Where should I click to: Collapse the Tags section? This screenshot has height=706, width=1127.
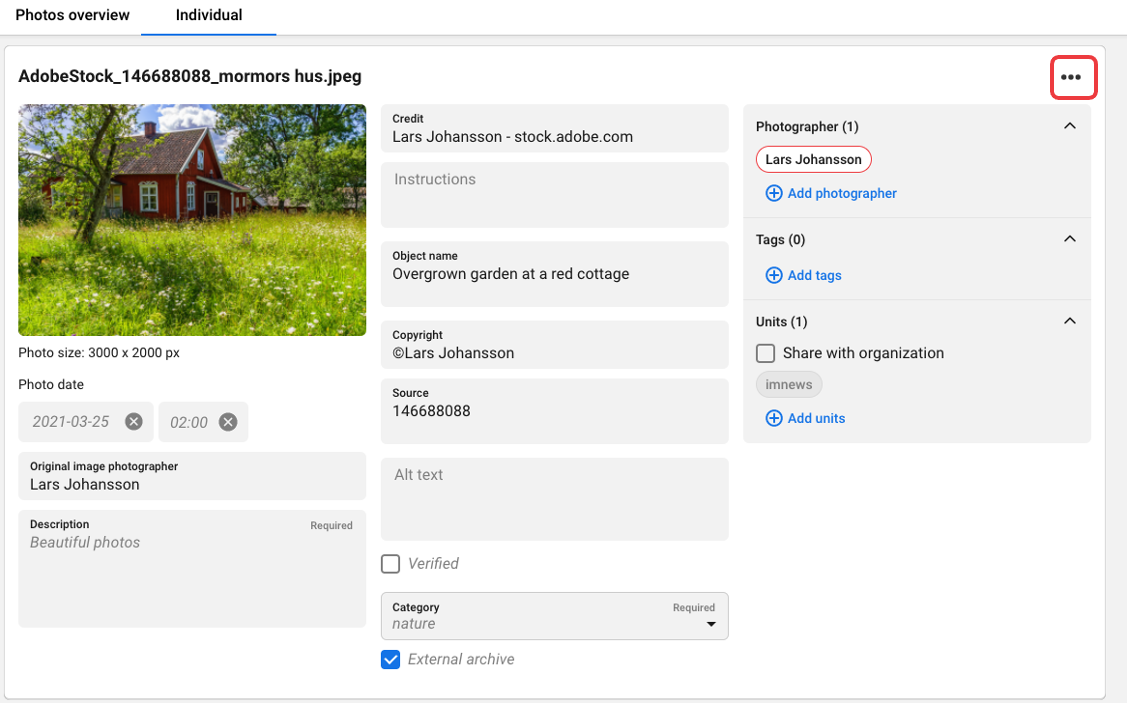coord(1069,240)
